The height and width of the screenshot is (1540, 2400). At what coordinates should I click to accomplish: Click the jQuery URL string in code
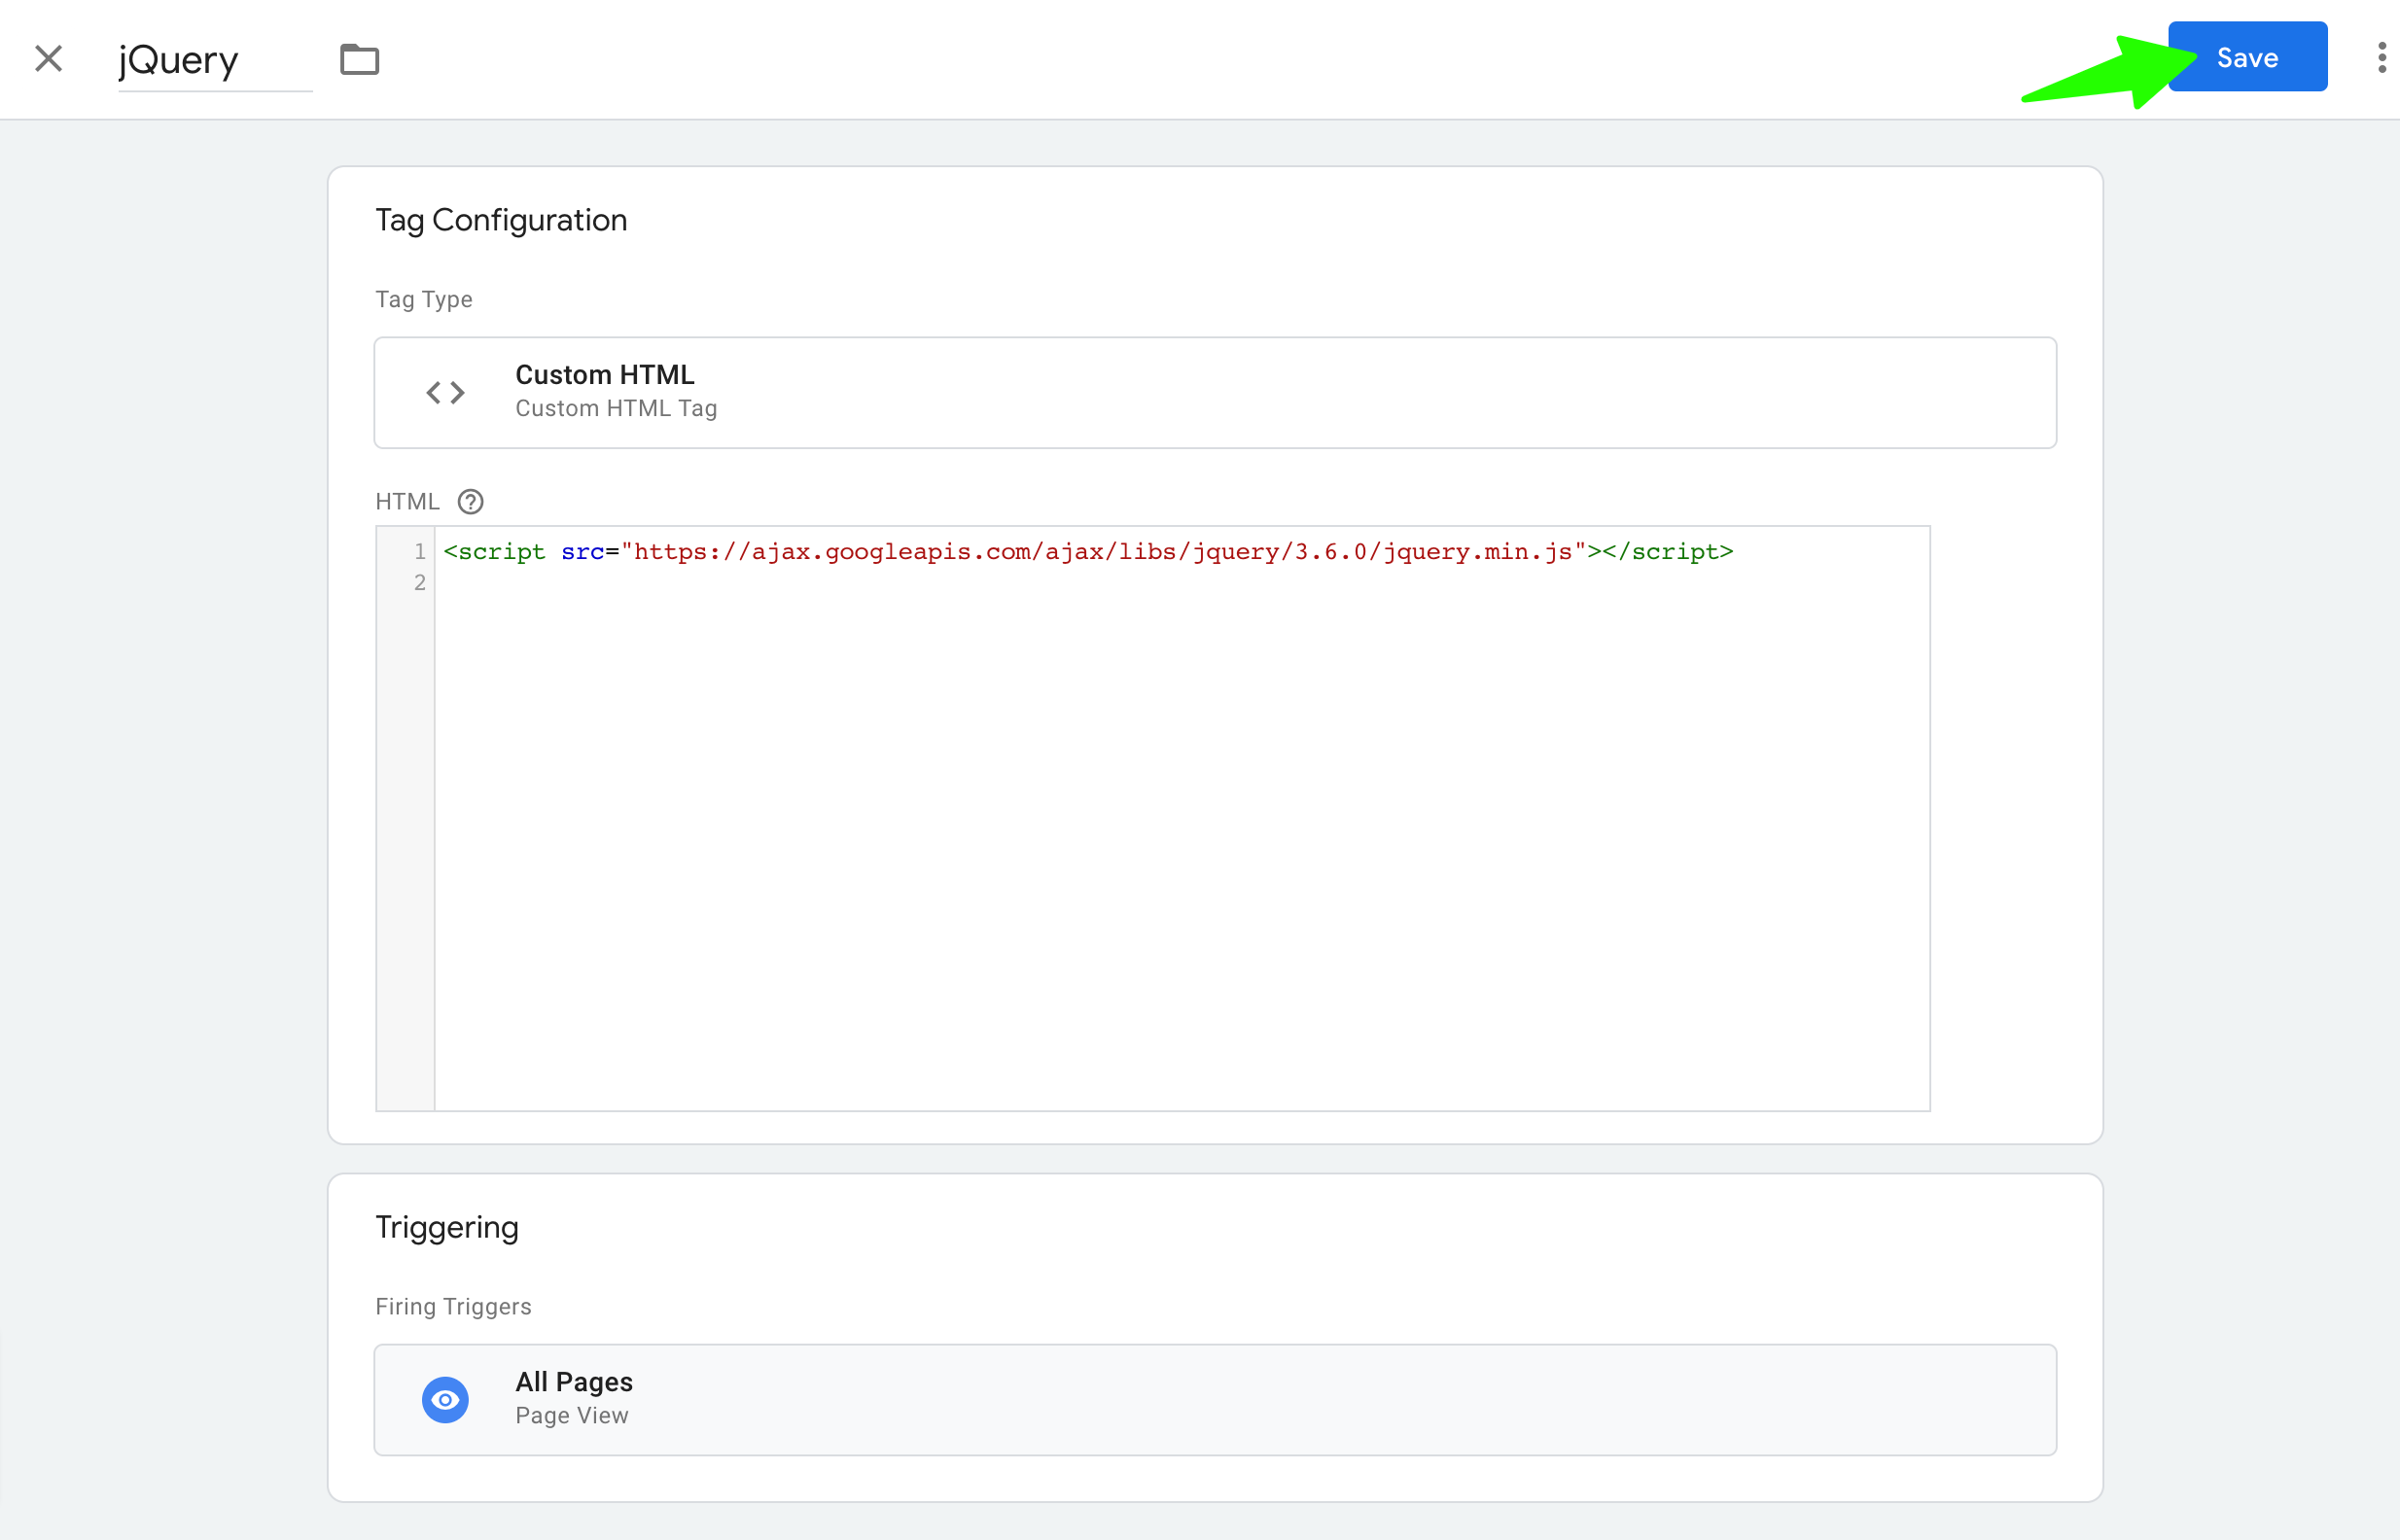click(x=1102, y=552)
